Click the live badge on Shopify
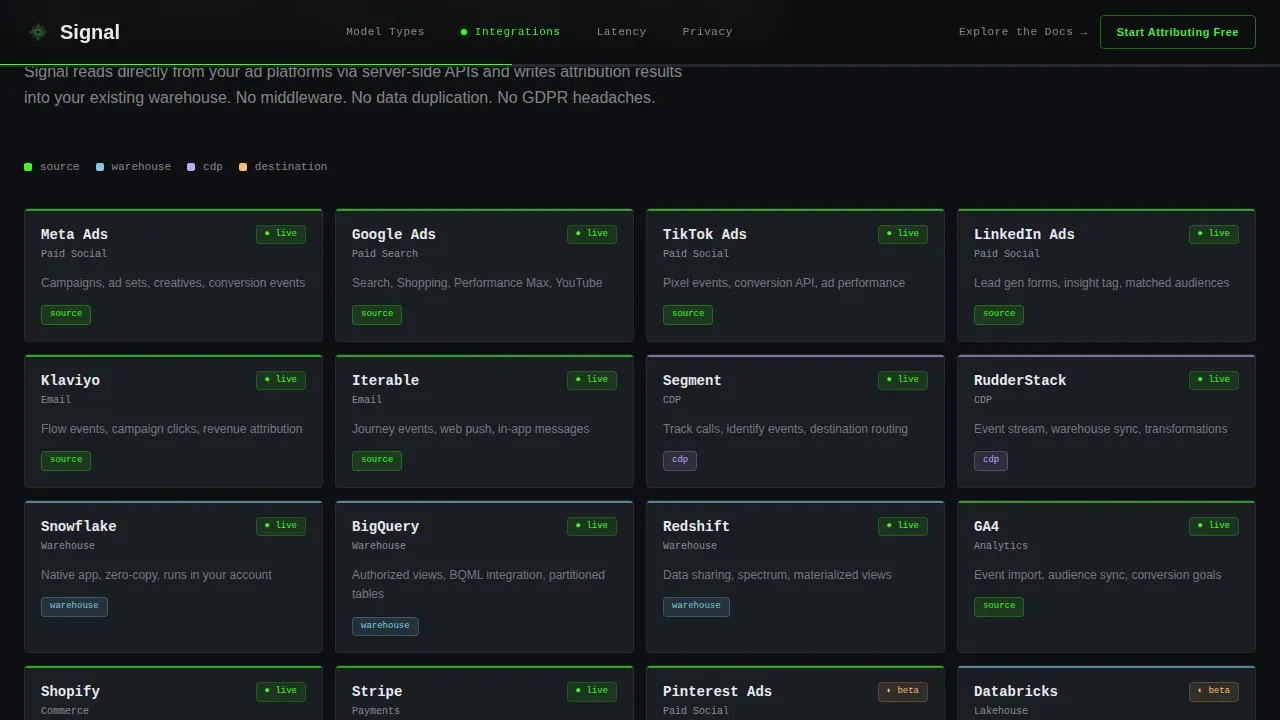 pyautogui.click(x=281, y=691)
